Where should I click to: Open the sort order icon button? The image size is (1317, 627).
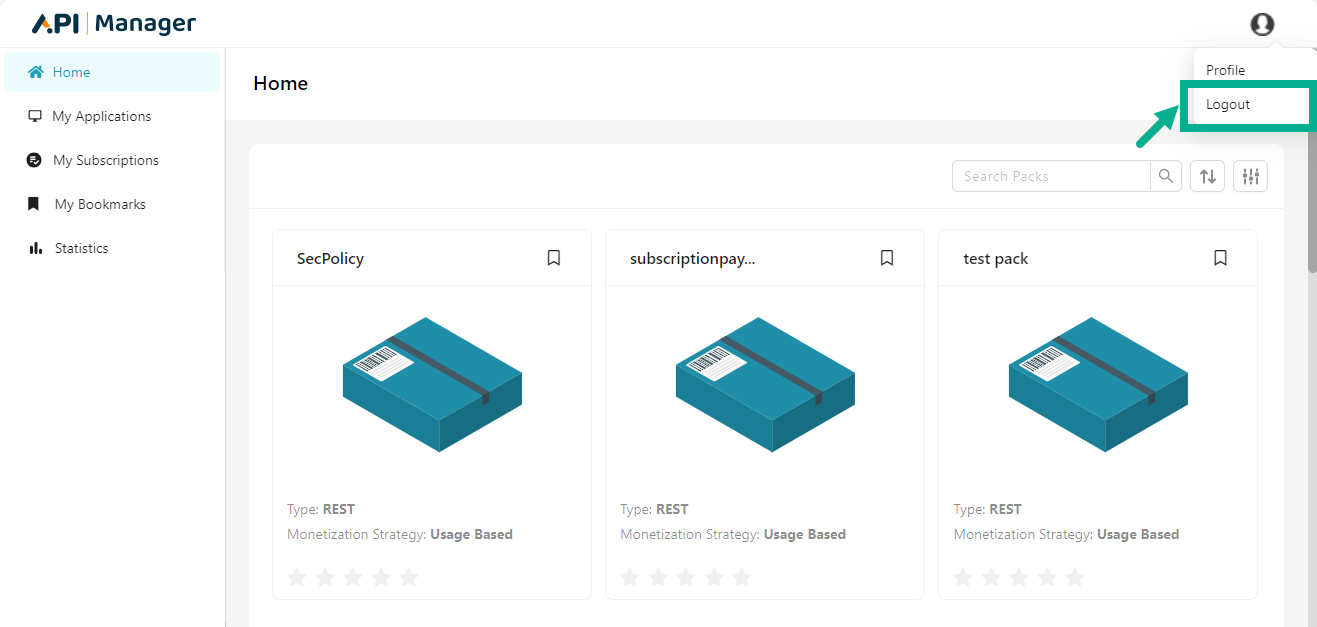click(1207, 176)
